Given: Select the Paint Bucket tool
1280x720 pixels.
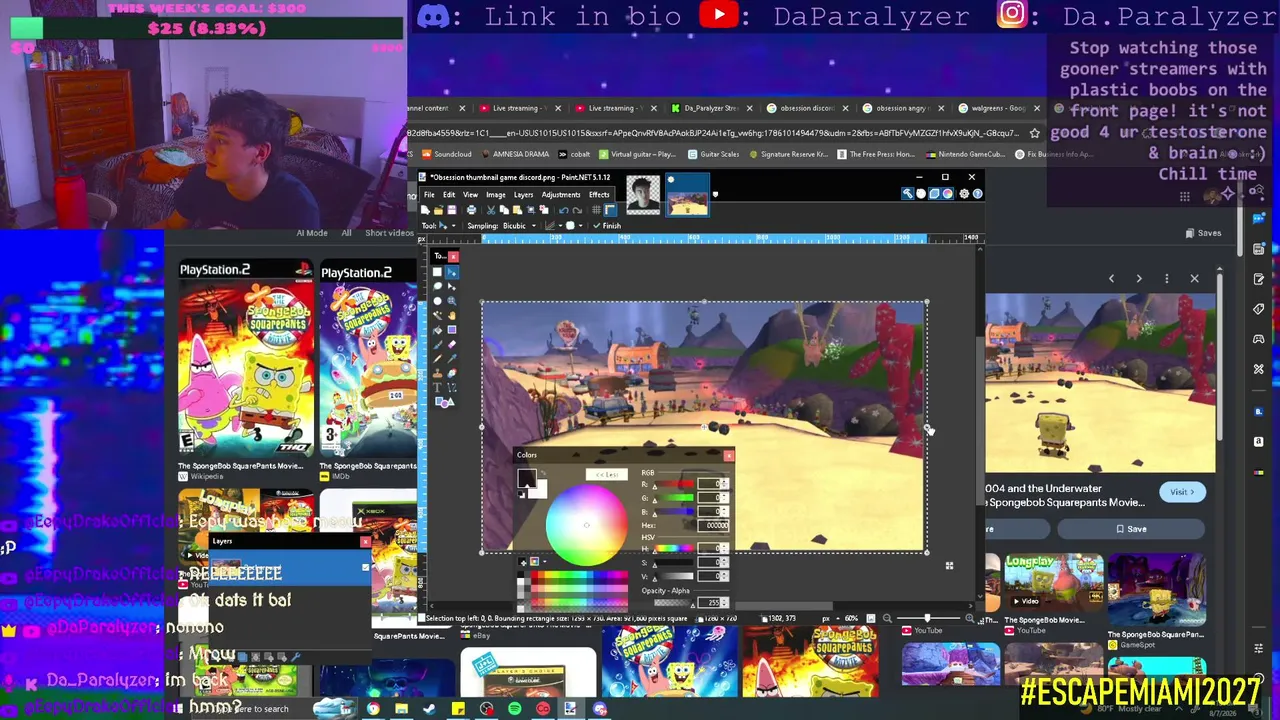Looking at the screenshot, I should pos(438,329).
